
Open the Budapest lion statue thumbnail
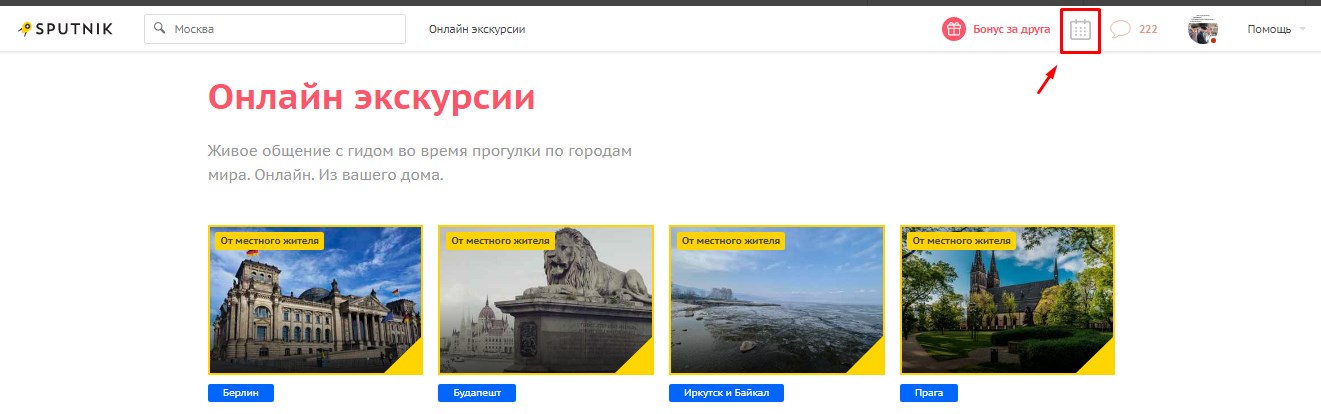click(546, 300)
